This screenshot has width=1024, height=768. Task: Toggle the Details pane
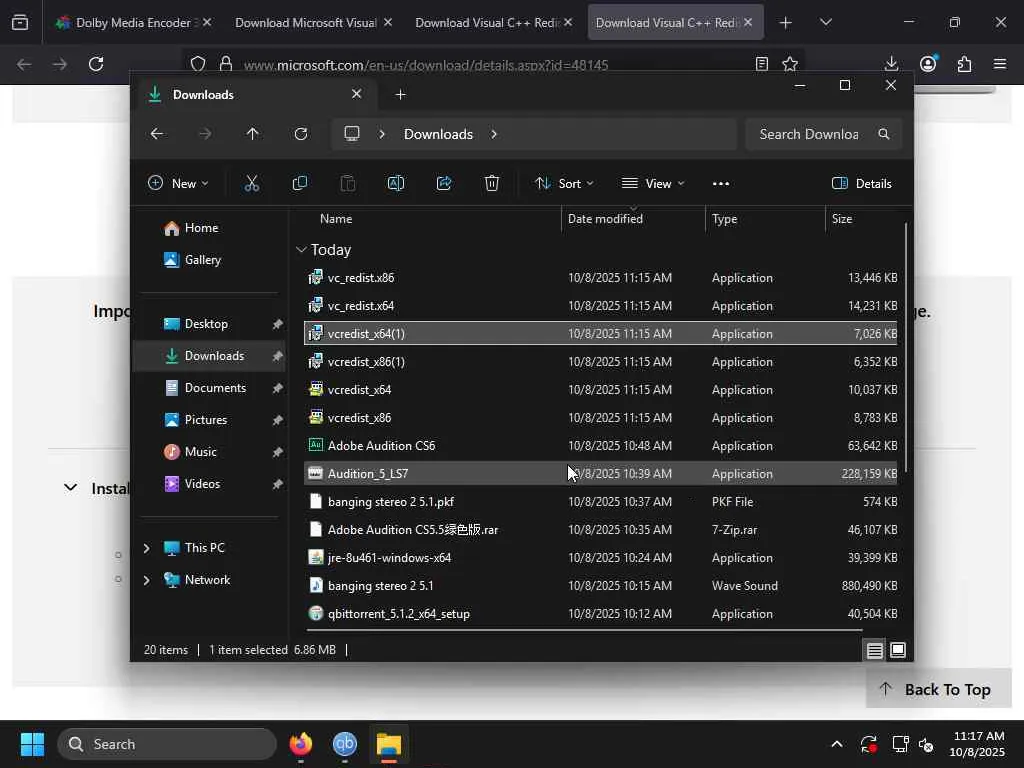(861, 184)
